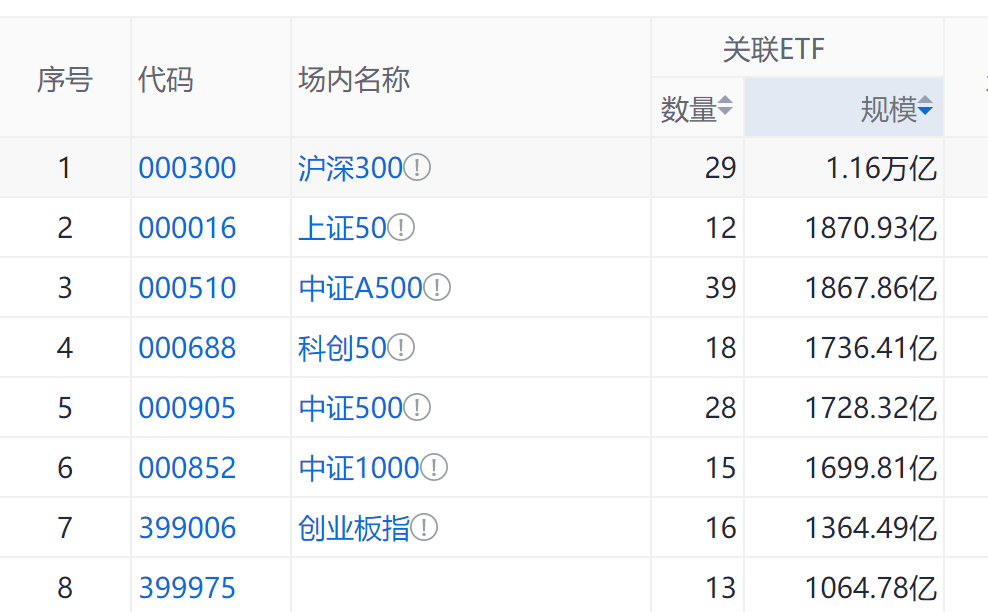The height and width of the screenshot is (612, 988).
Task: Click the info icon next to 中证A500
Action: point(437,287)
